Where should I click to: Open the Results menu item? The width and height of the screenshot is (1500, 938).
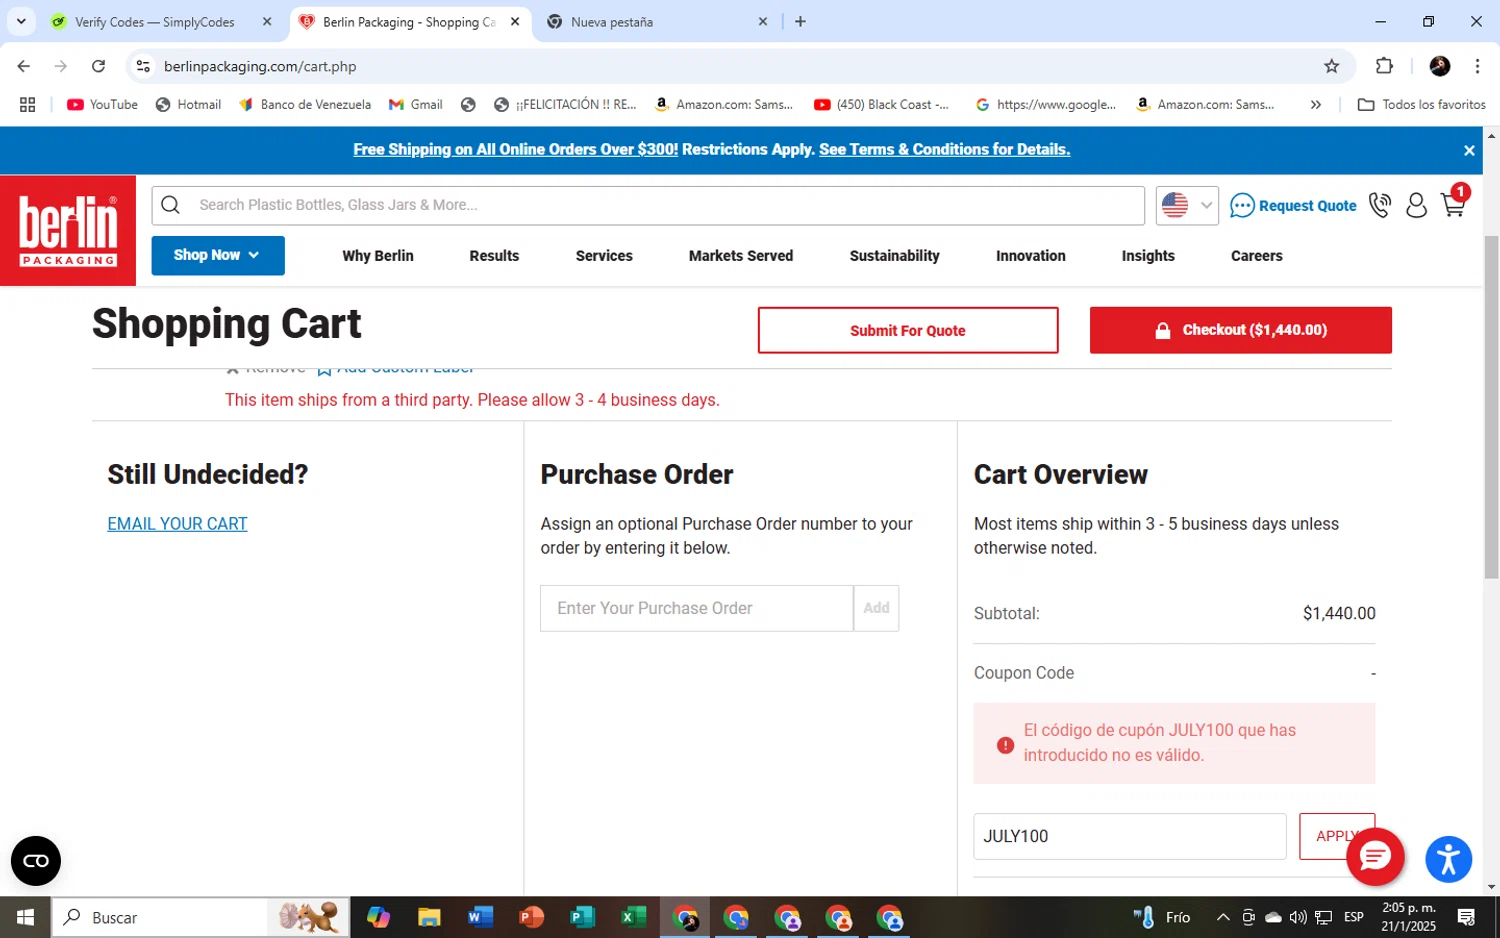494,256
